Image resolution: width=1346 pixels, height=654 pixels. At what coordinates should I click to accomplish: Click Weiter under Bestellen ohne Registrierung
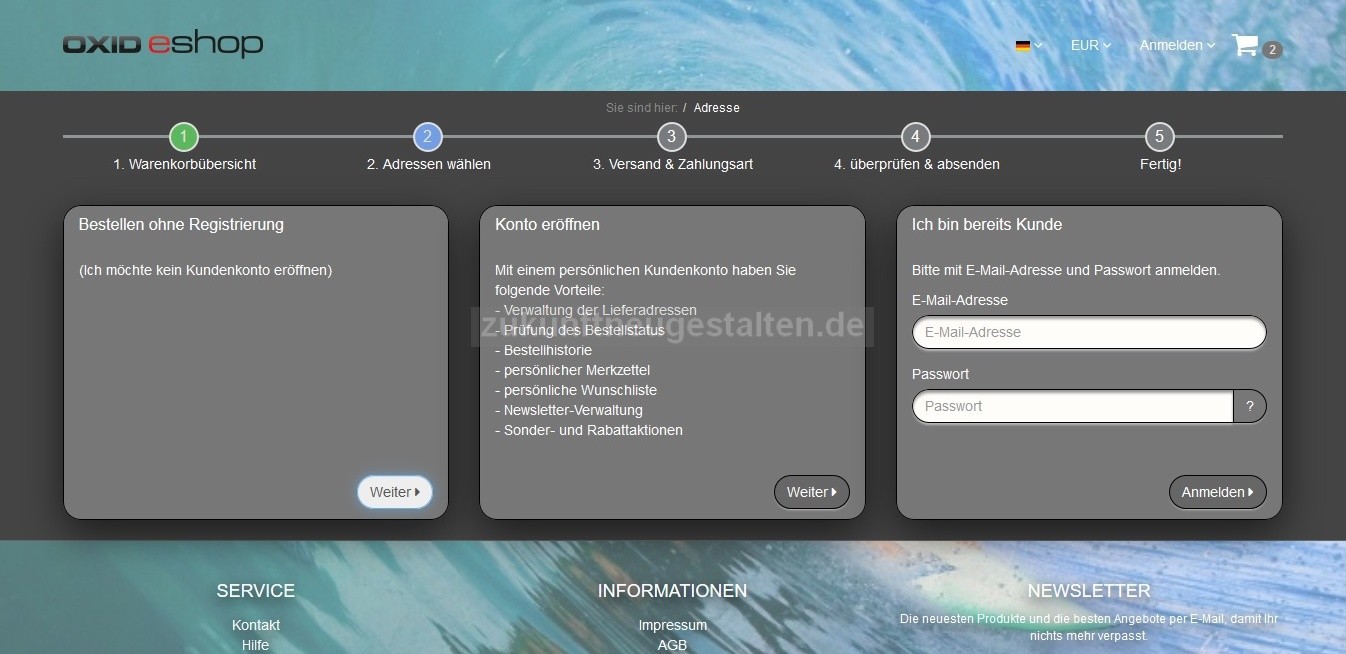point(395,492)
